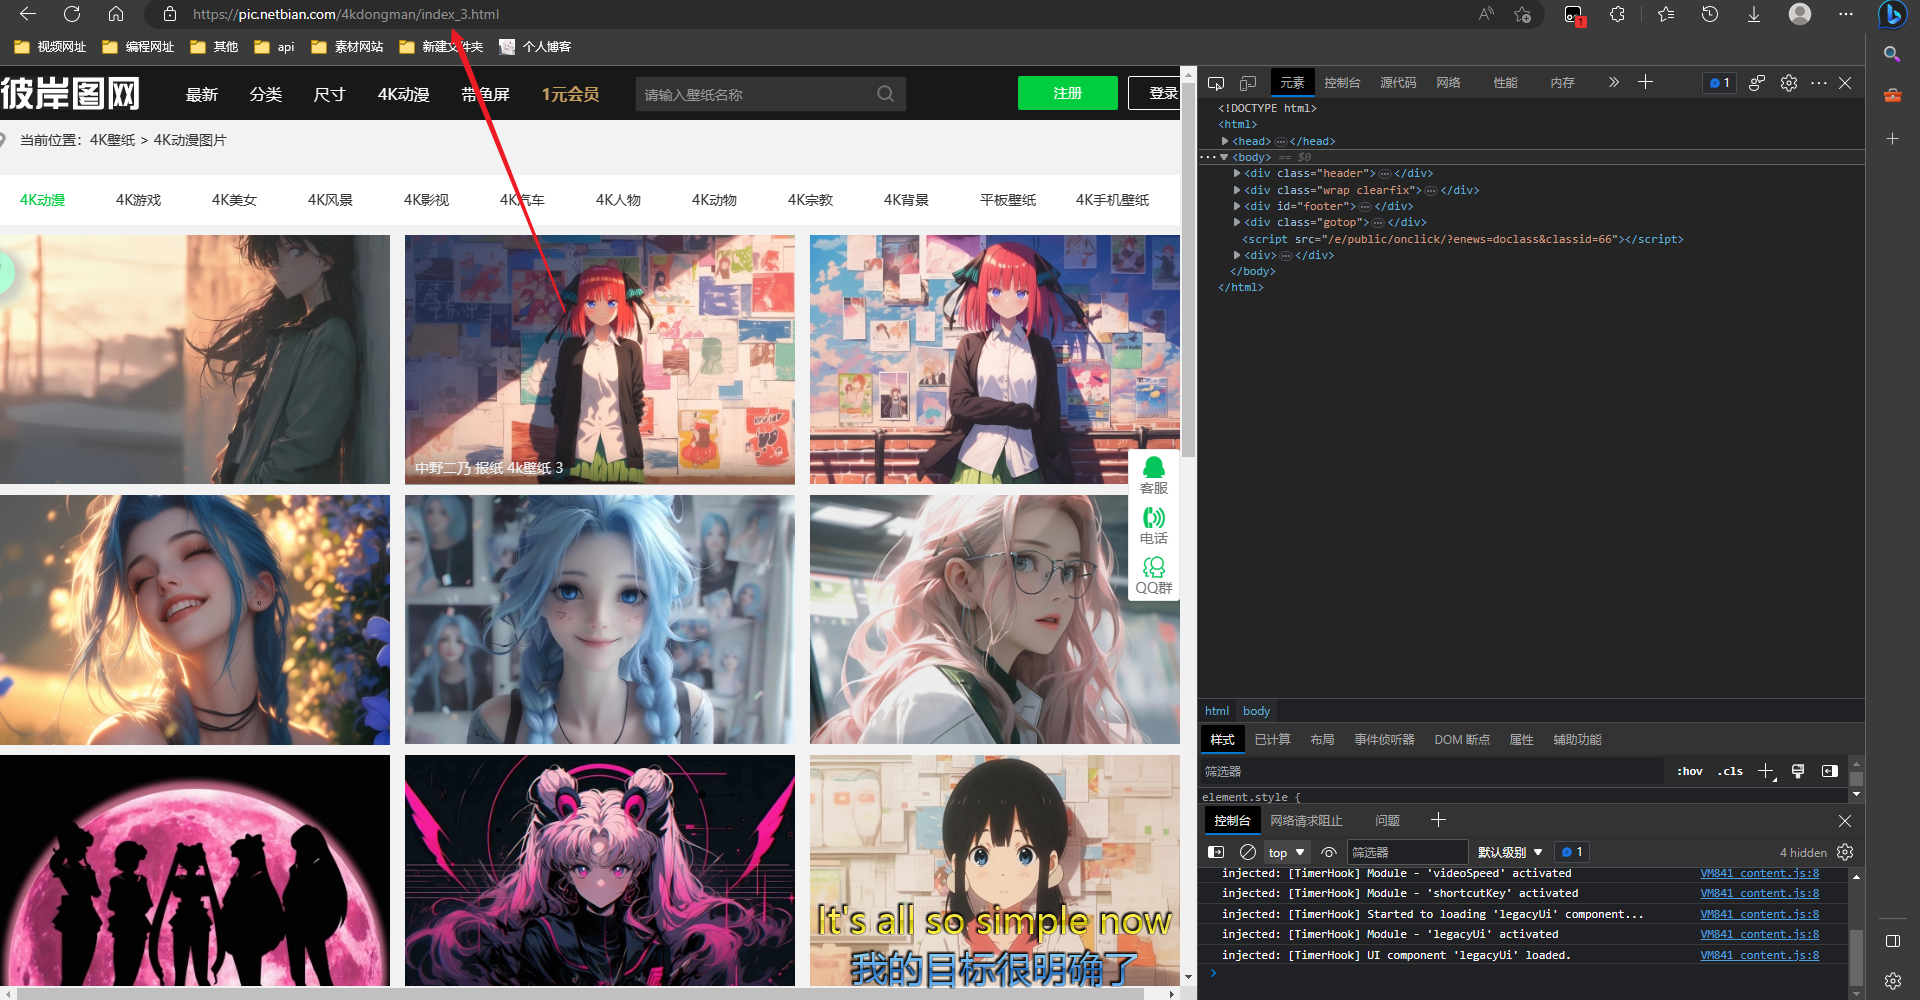Image resolution: width=1920 pixels, height=1000 pixels.
Task: Toggle device emulation mode
Action: point(1248,83)
